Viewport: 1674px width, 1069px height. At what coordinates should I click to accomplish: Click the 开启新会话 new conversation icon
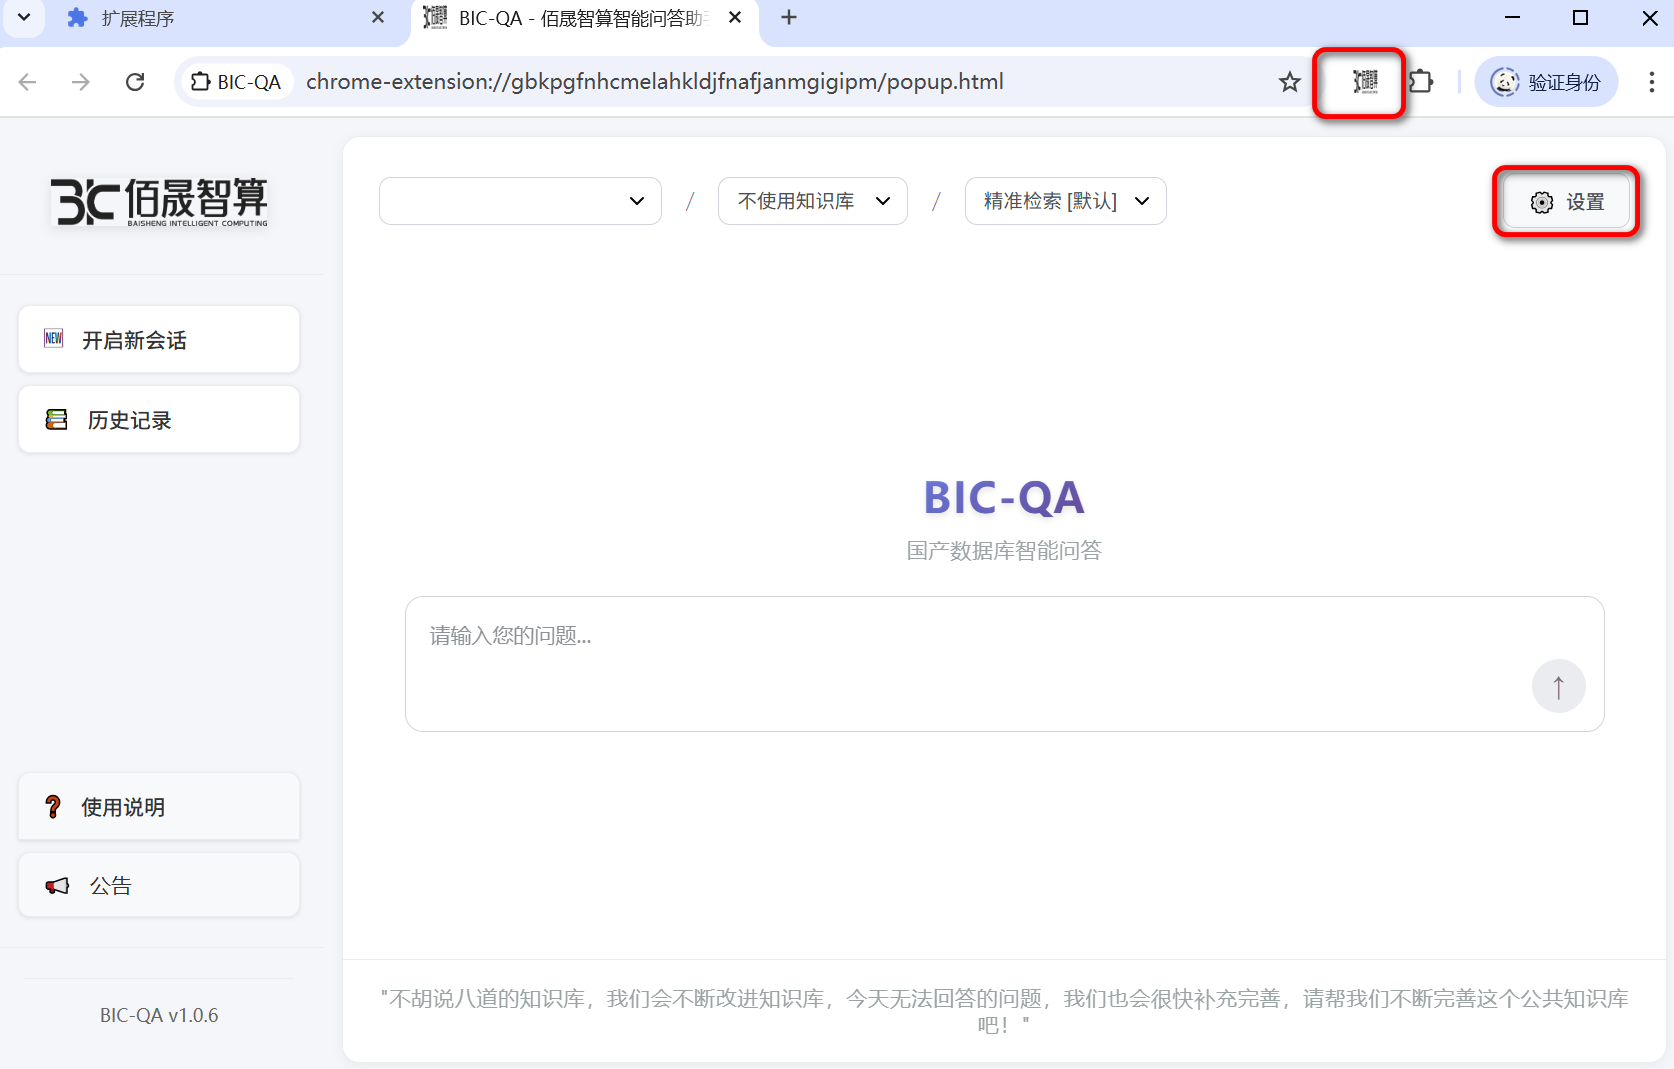tap(55, 339)
